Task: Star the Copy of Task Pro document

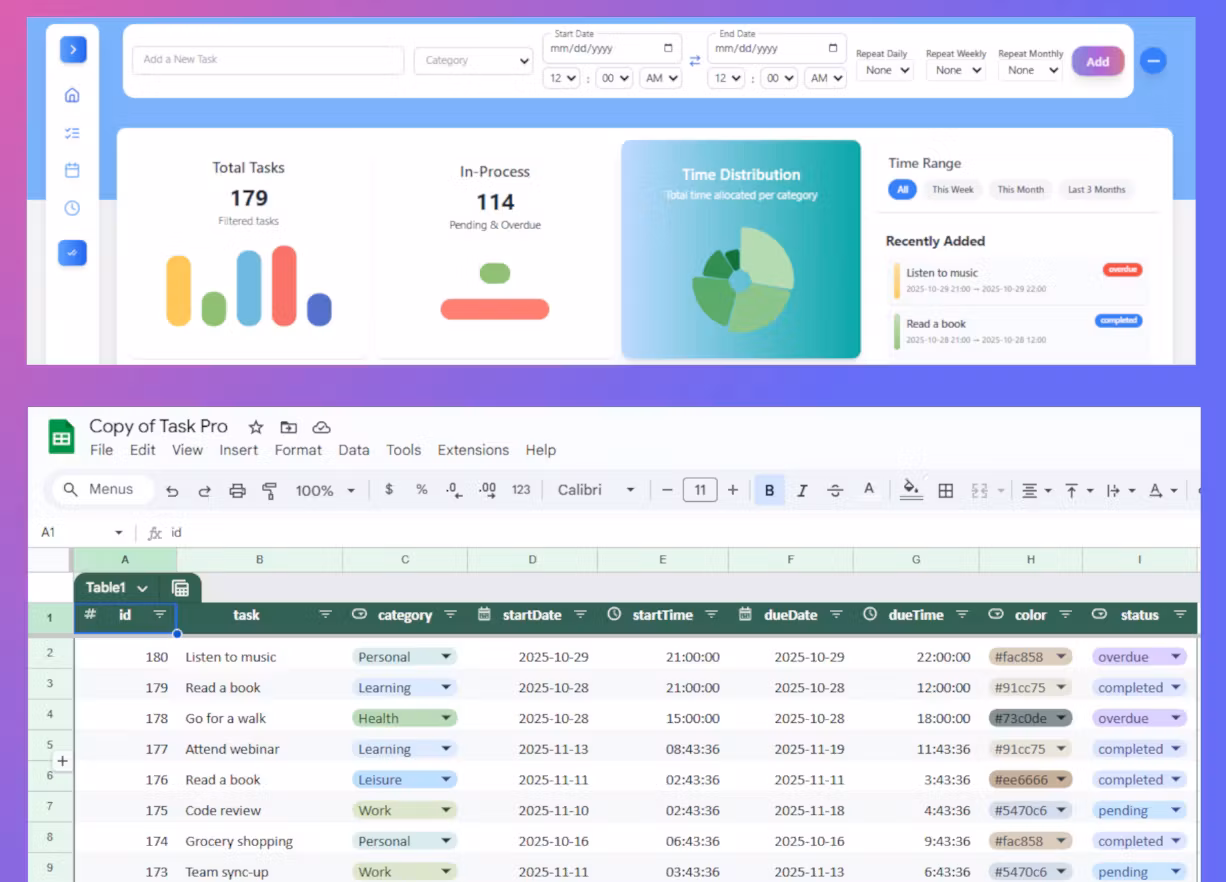Action: 256,427
